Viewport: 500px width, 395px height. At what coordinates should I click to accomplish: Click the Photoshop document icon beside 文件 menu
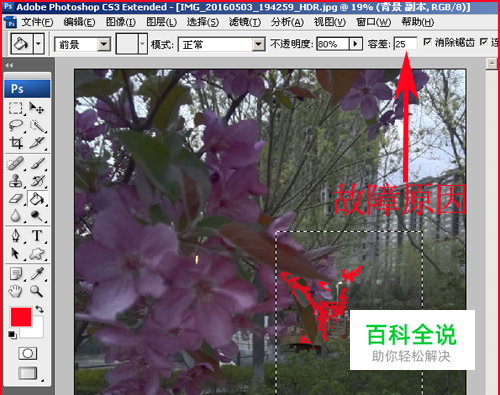click(x=10, y=22)
